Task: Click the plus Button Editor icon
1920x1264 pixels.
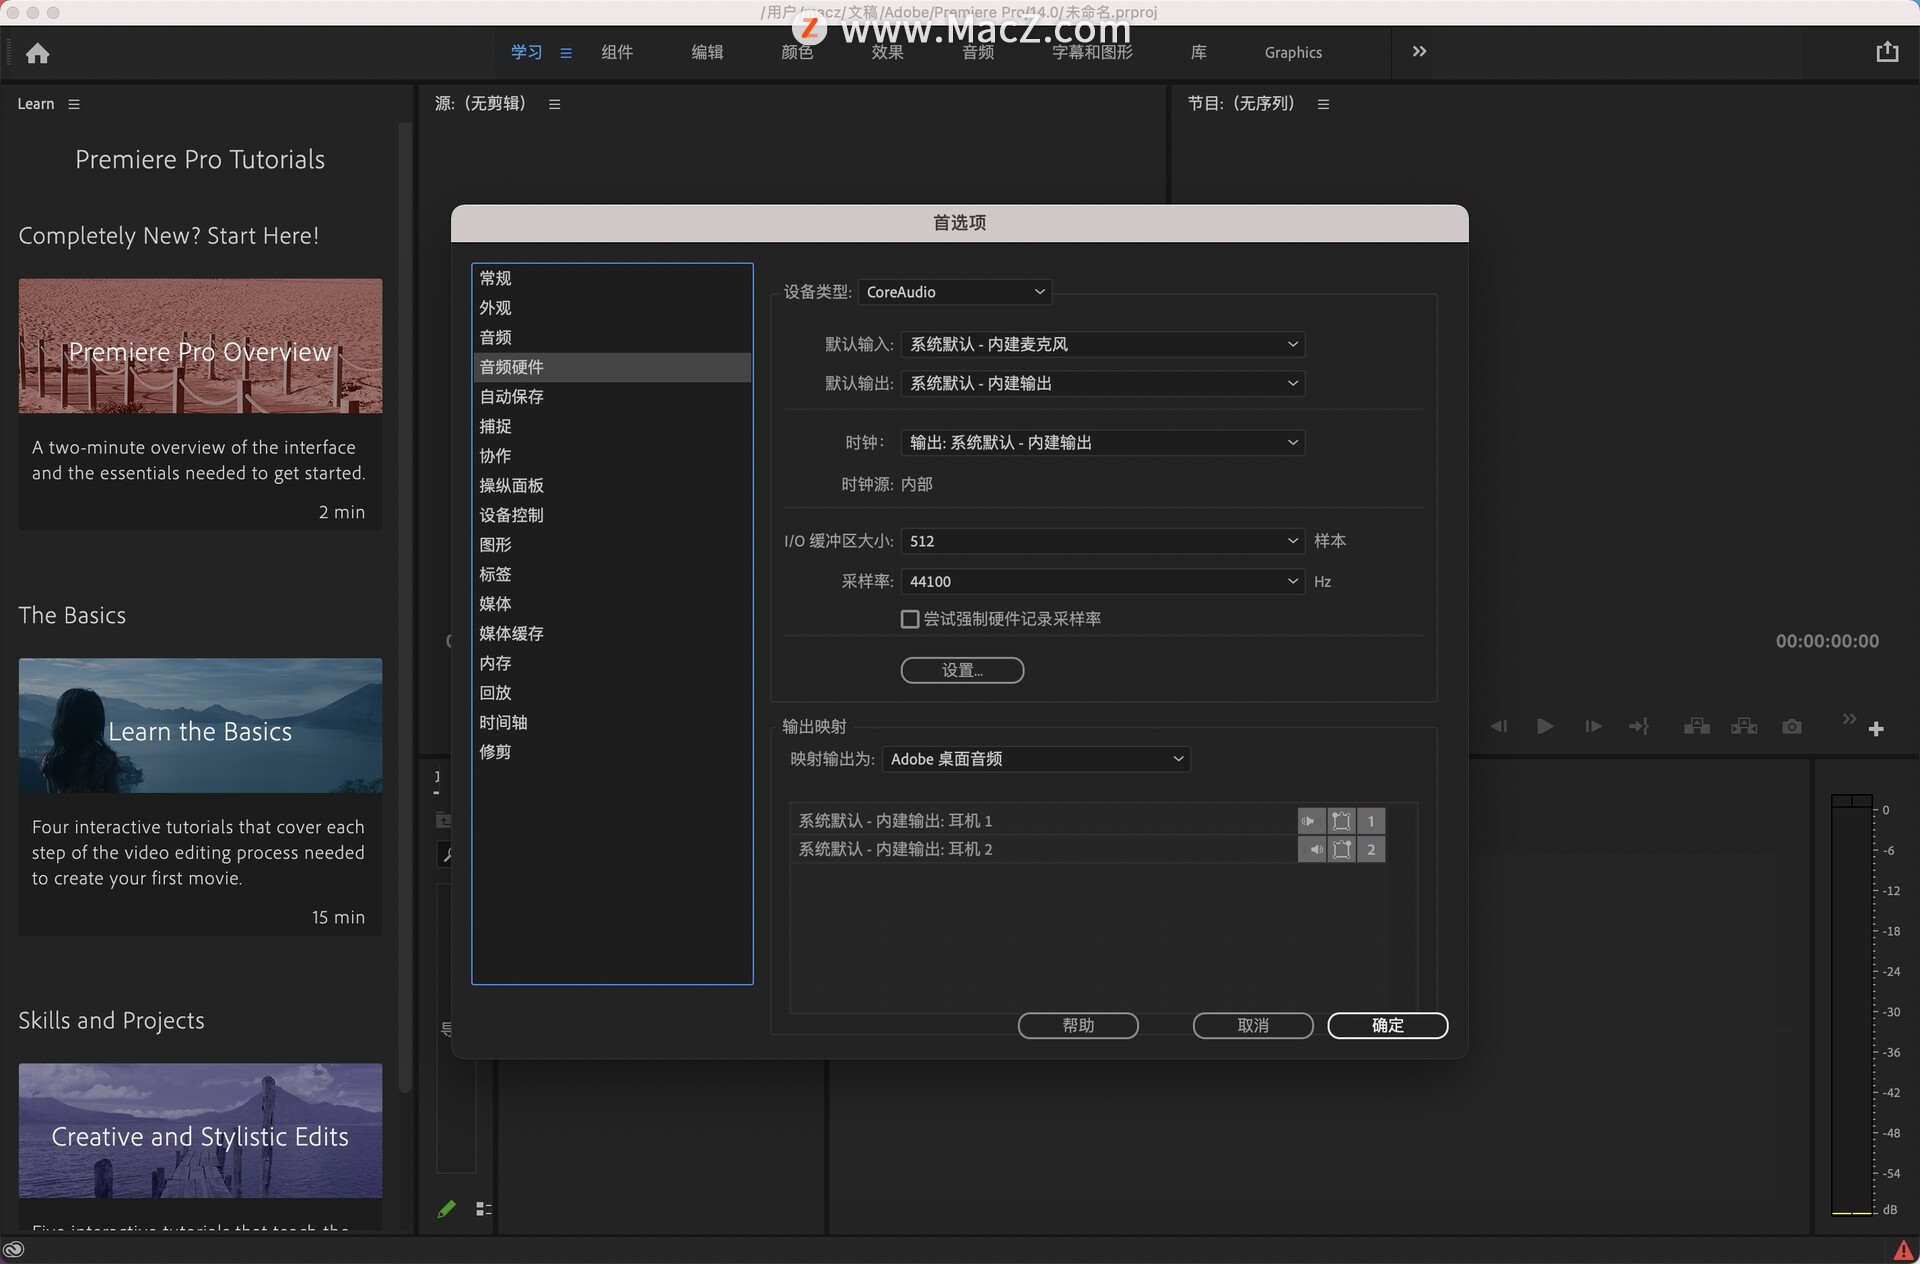Action: pos(1876,729)
